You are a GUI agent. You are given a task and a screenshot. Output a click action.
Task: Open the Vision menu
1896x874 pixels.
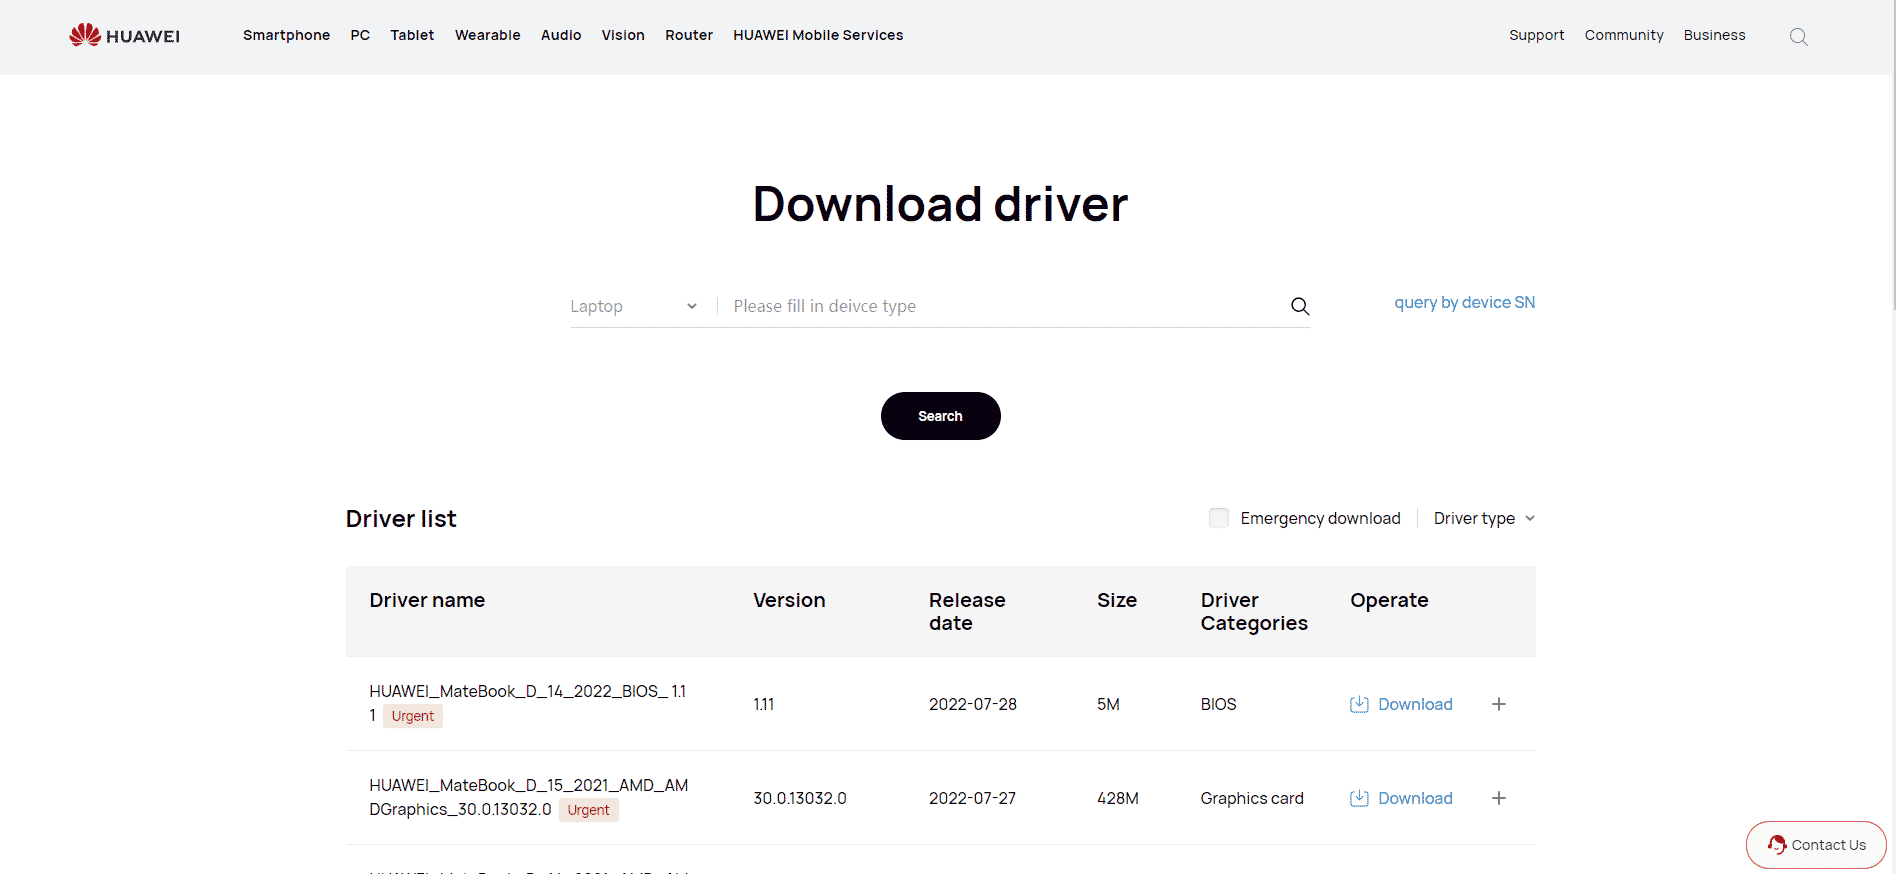[623, 35]
